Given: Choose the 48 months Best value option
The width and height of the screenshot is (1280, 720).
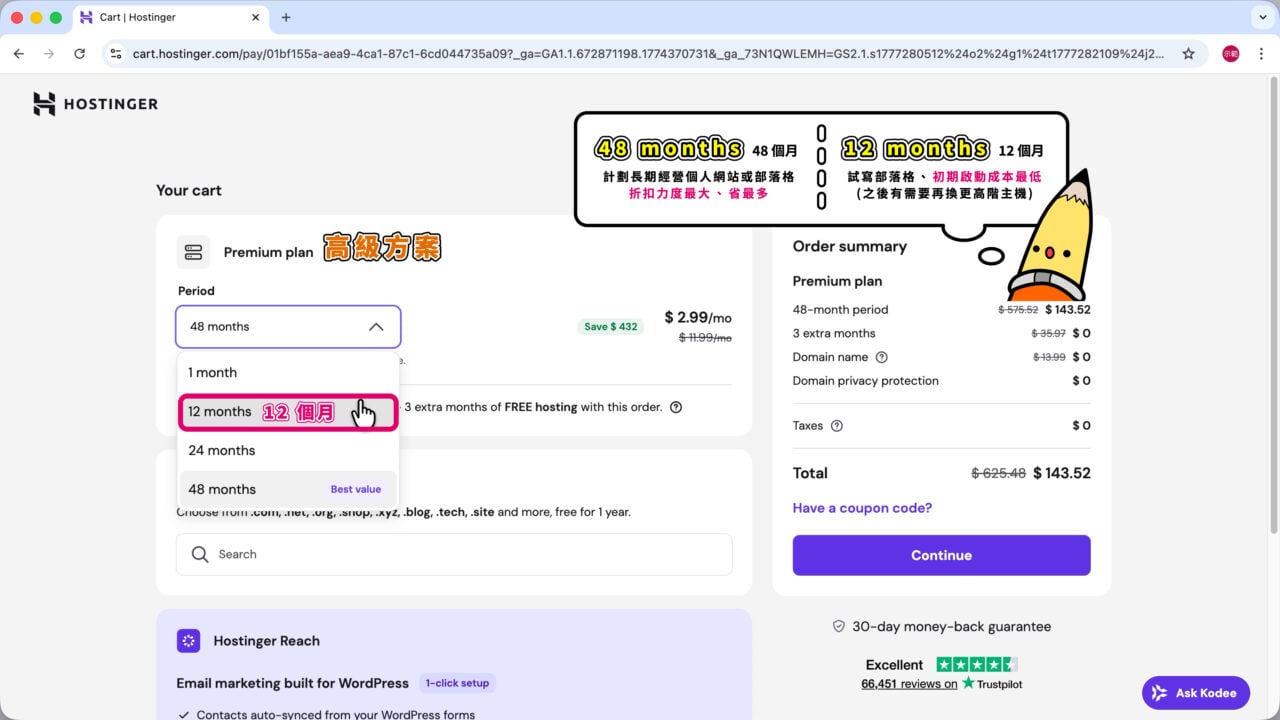Looking at the screenshot, I should click(x=288, y=489).
